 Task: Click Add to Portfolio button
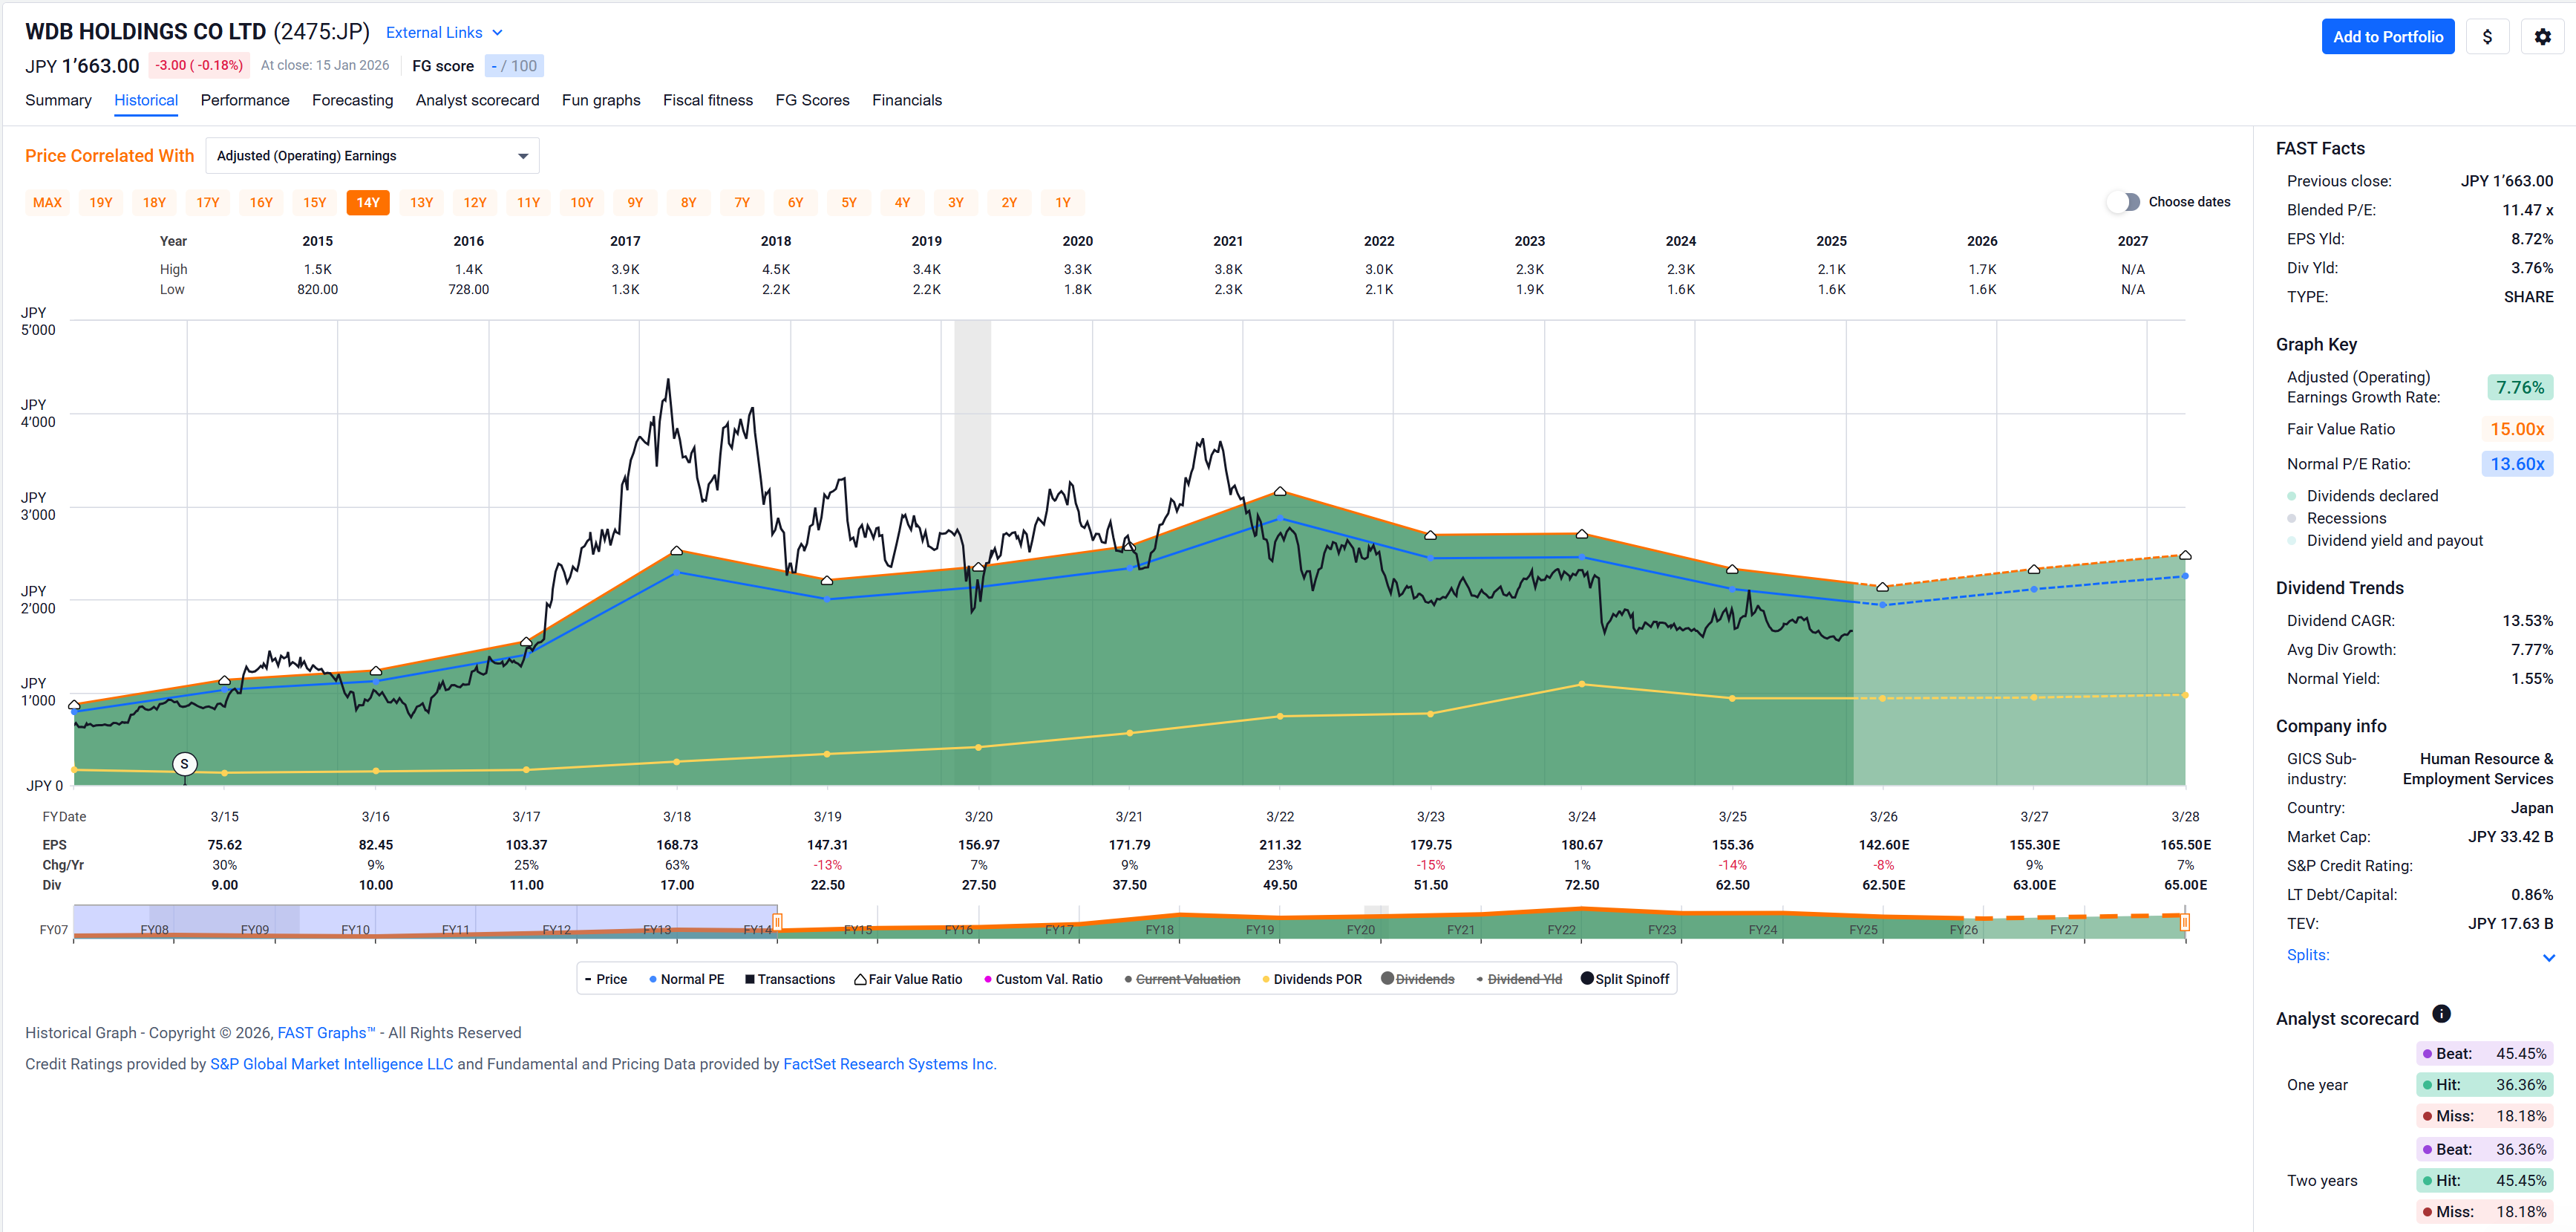2387,37
